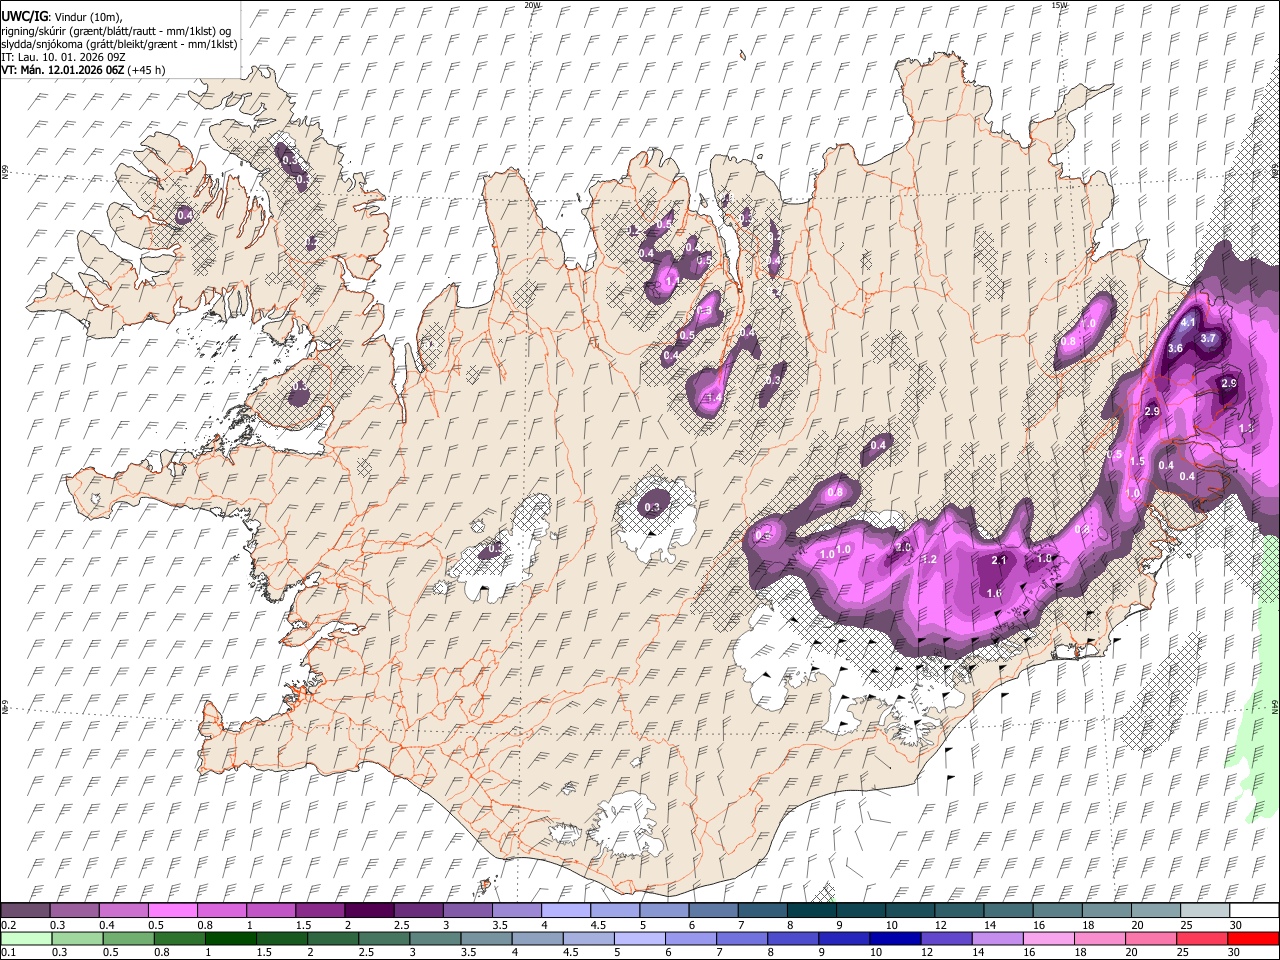Pick the upper legend swatch starting at 18
The height and width of the screenshot is (960, 1280).
point(1106,910)
